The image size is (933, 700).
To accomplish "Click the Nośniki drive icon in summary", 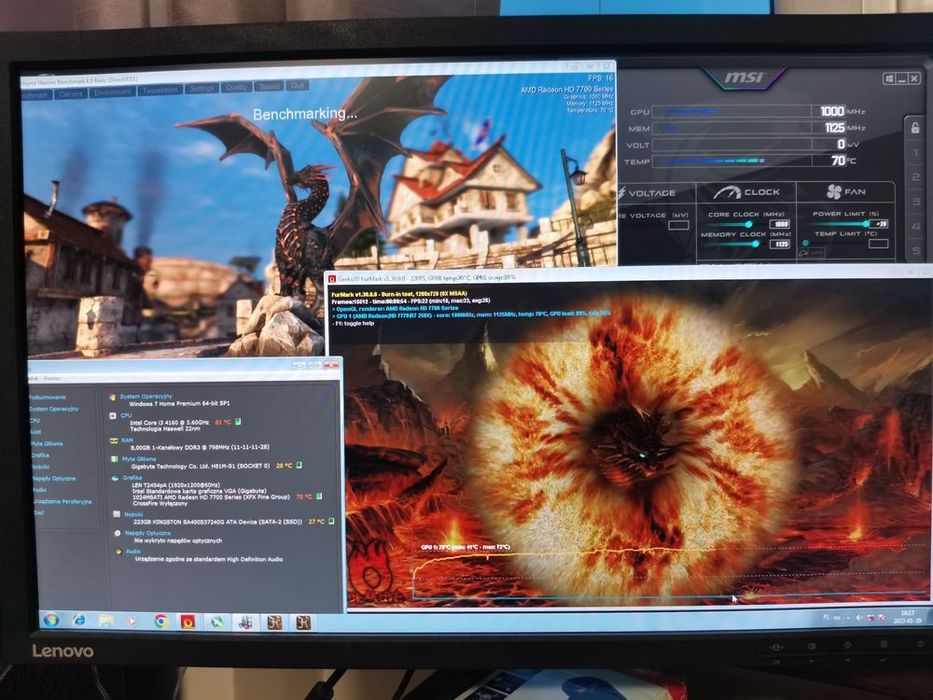I will (117, 514).
